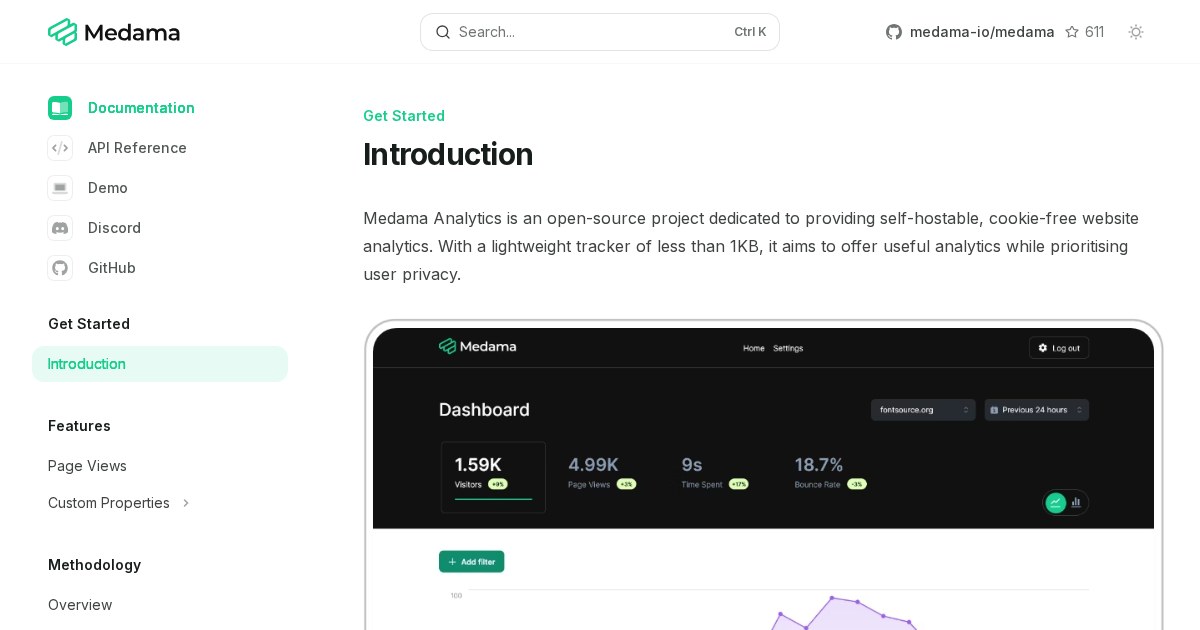1200x630 pixels.
Task: Click the GitHub icon beside medama-io/medama
Action: coord(894,32)
